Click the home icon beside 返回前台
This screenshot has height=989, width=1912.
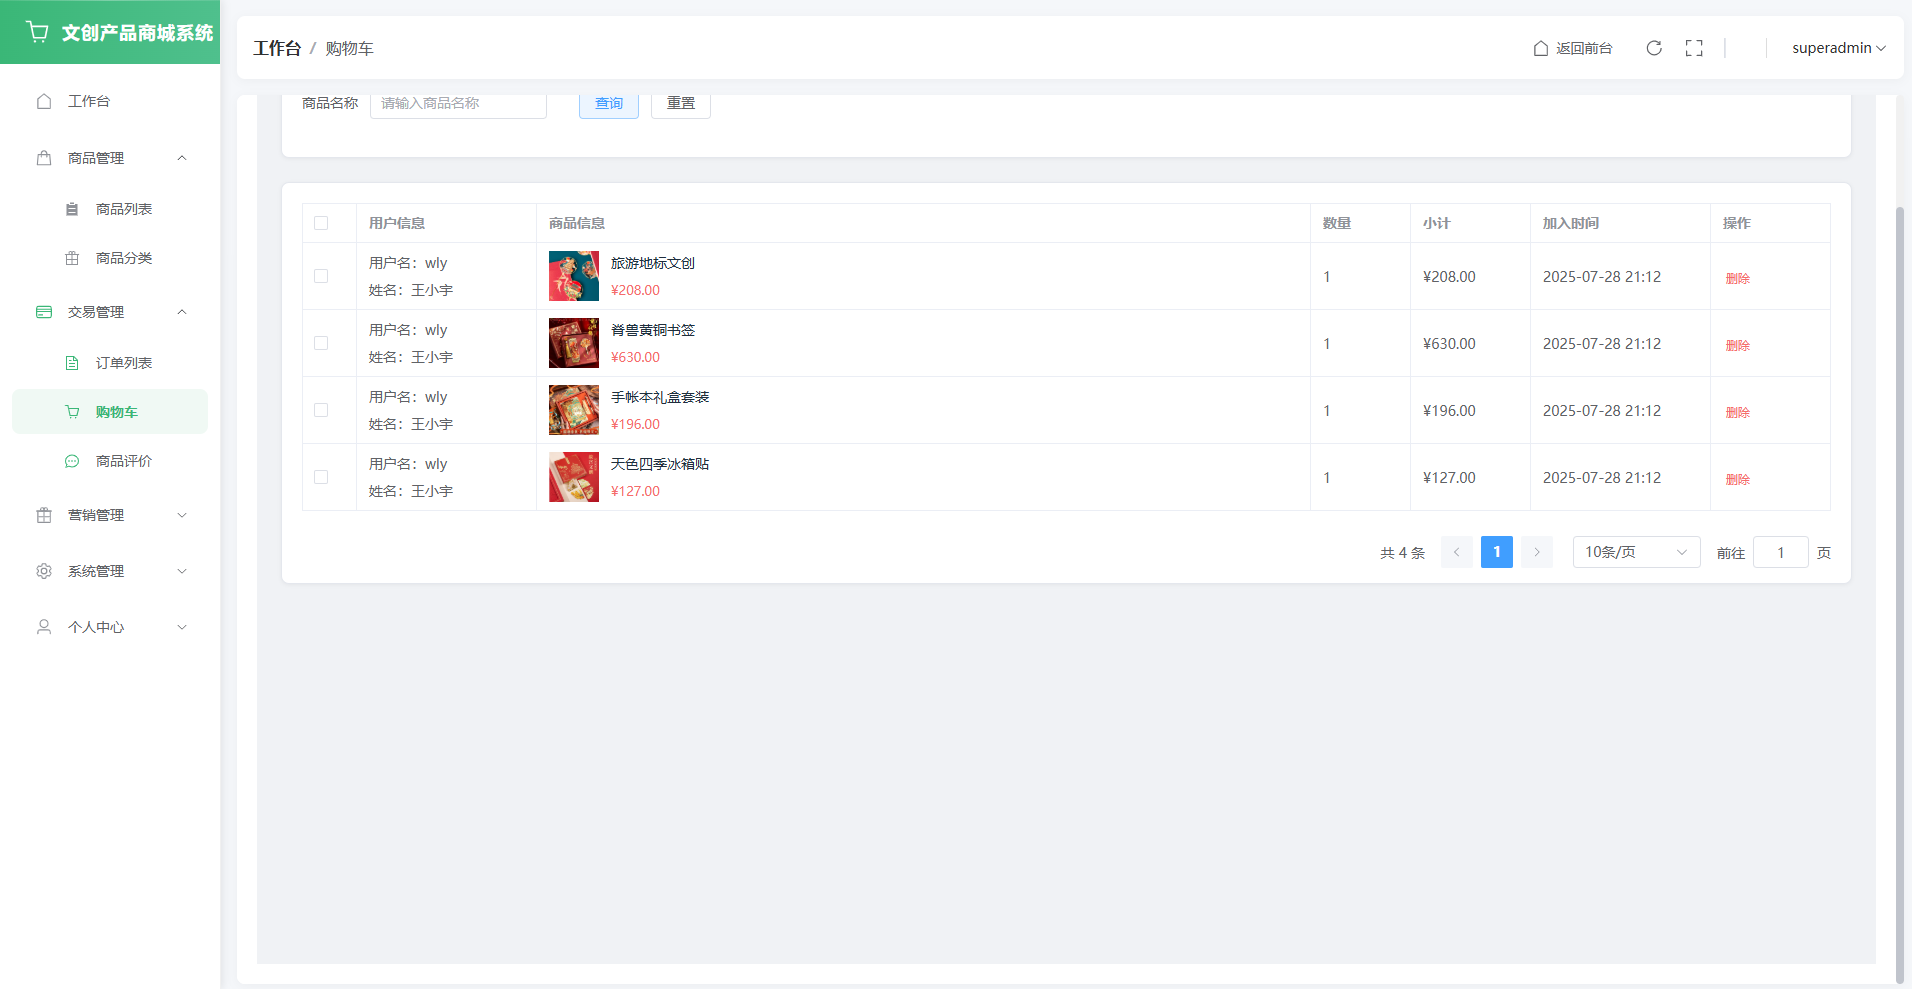[x=1541, y=48]
